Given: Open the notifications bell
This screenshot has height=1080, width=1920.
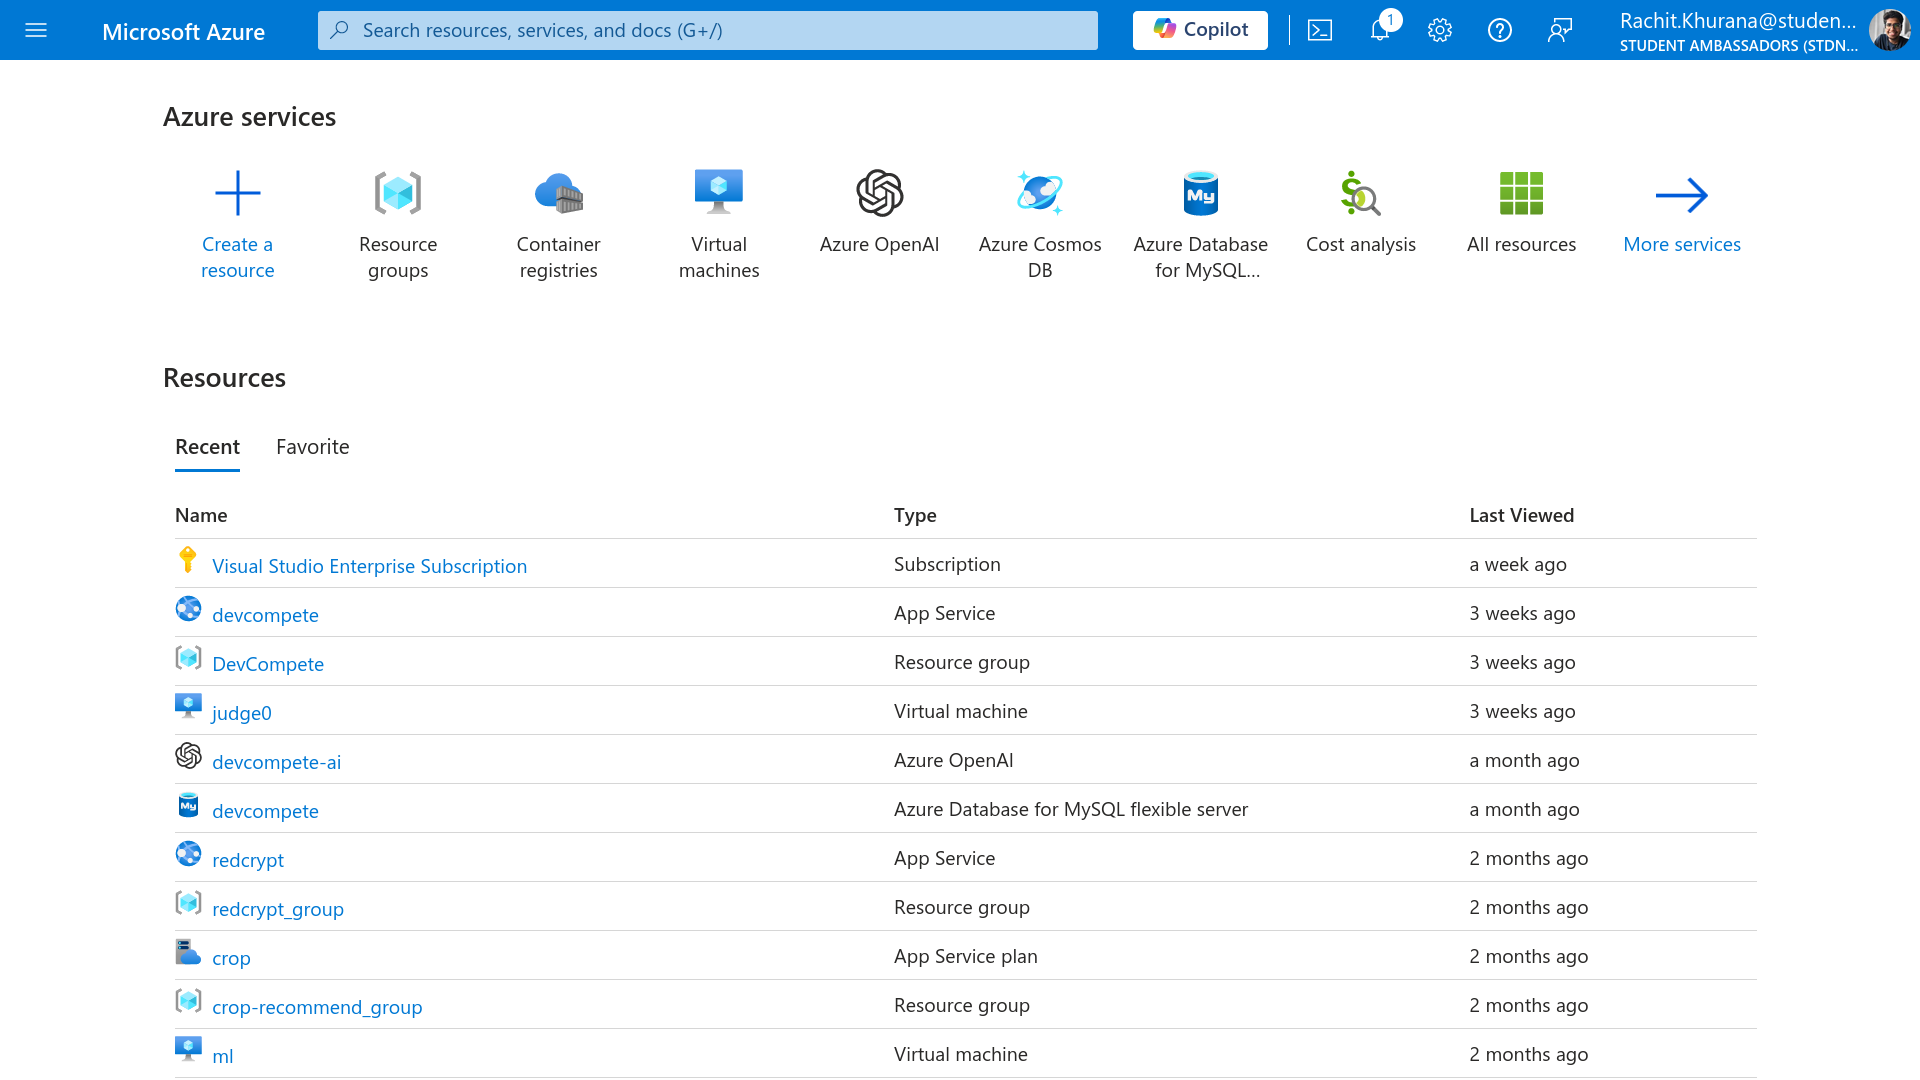Looking at the screenshot, I should click(1380, 30).
